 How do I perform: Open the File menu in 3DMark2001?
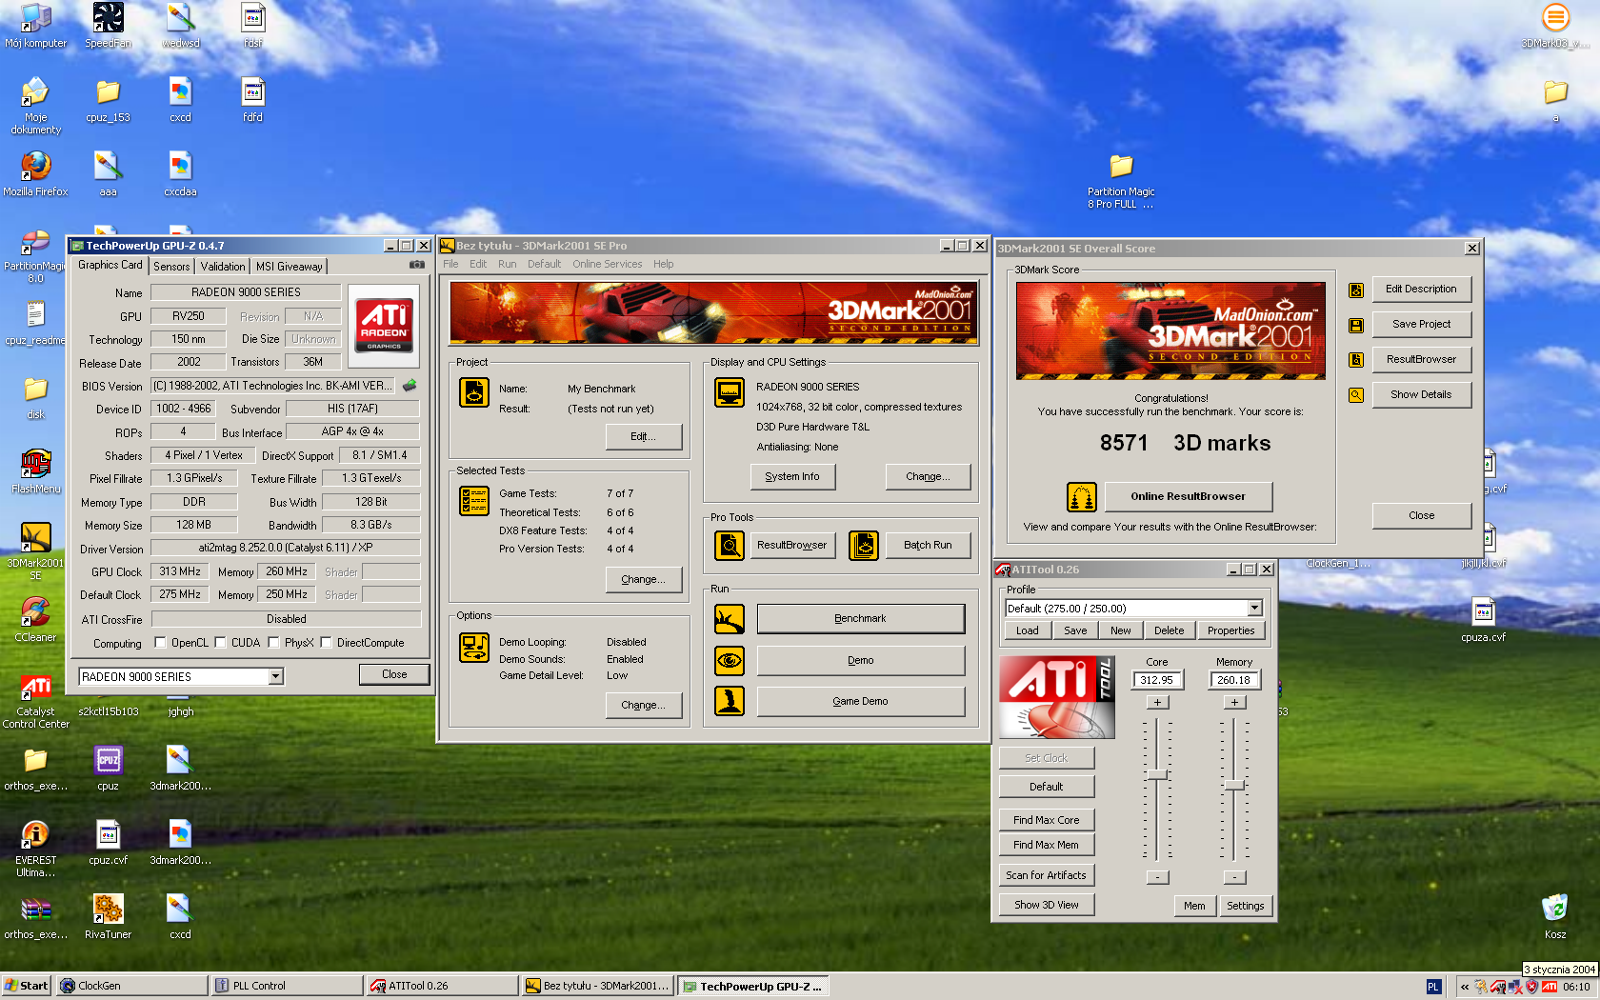pos(451,264)
